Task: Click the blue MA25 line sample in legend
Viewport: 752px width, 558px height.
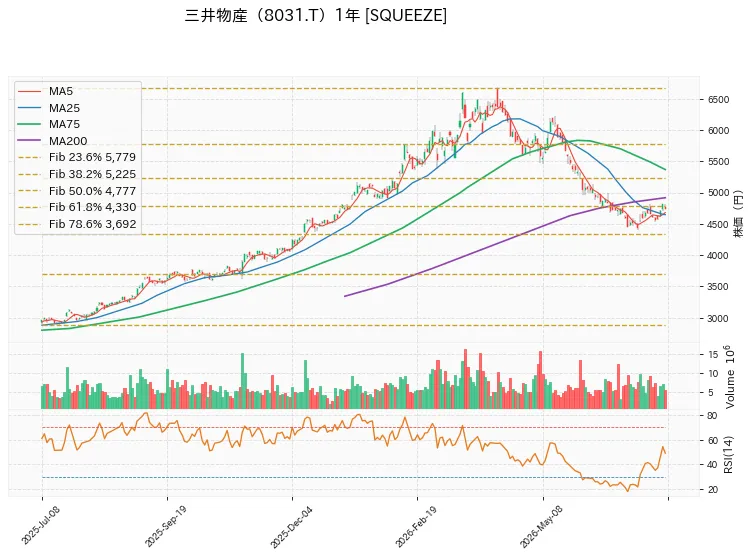Action: tap(30, 108)
